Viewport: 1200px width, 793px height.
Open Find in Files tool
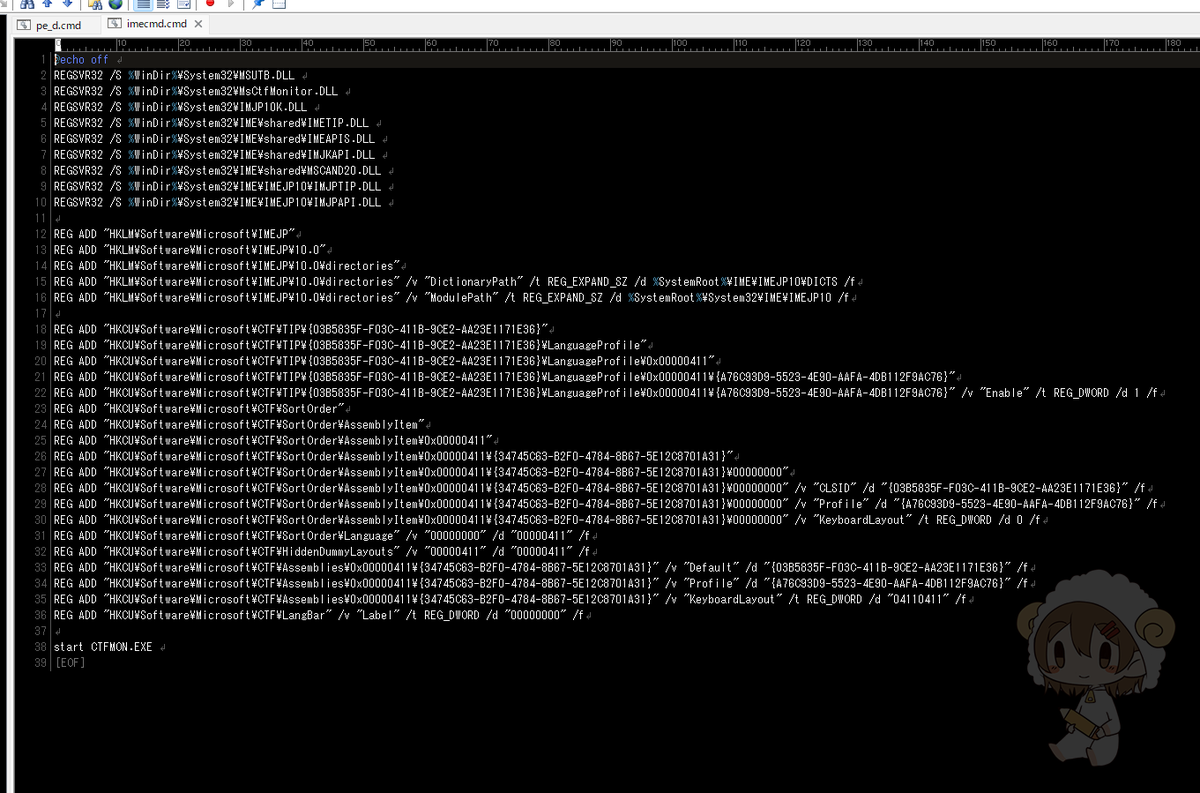click(93, 6)
